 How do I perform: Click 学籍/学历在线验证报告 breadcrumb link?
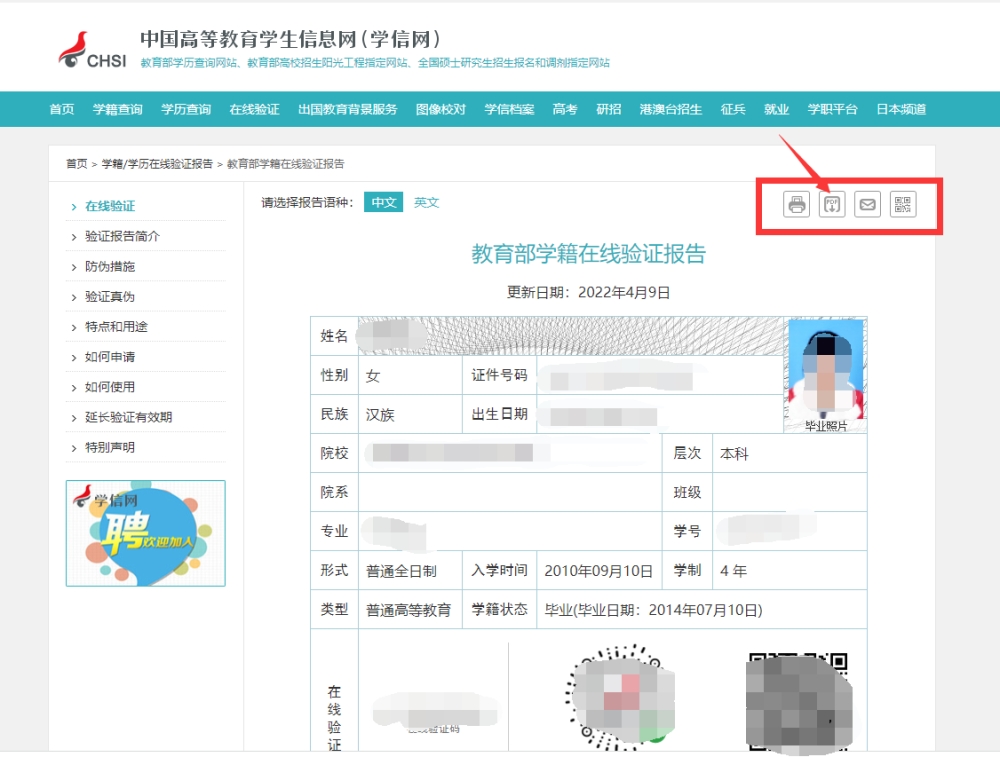pyautogui.click(x=157, y=164)
